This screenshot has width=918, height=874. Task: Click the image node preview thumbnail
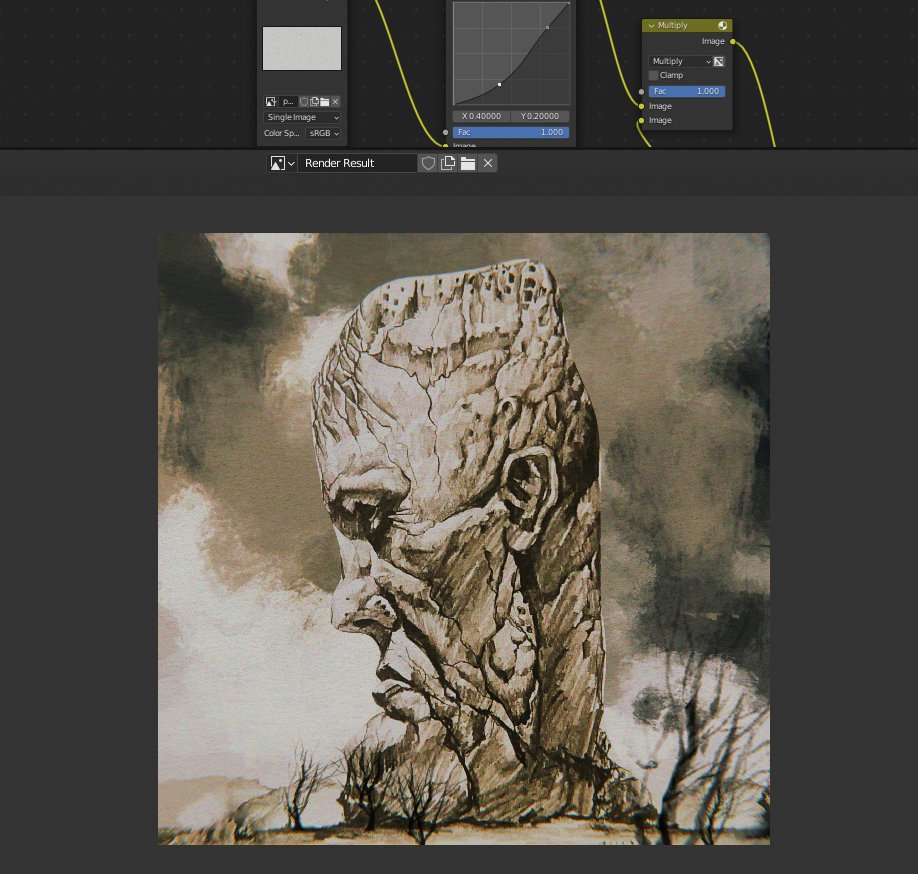302,49
